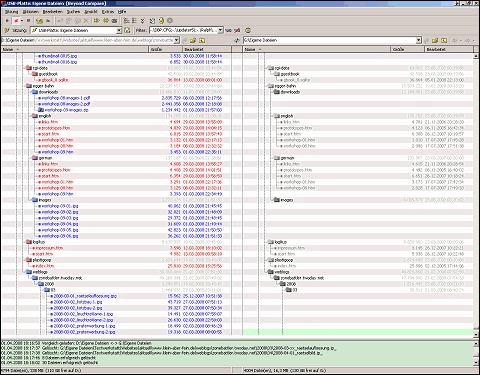Open dropdown arrow beside Show Differences button

(22, 21)
